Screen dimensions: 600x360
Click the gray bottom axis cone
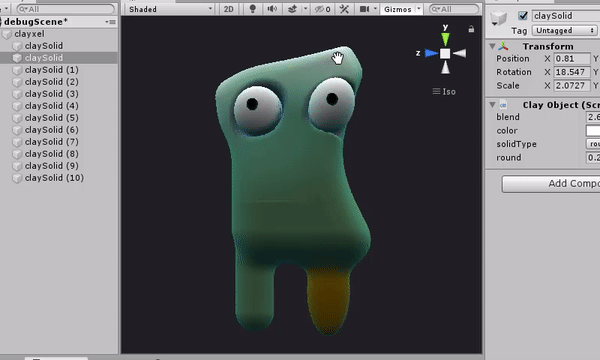point(445,68)
